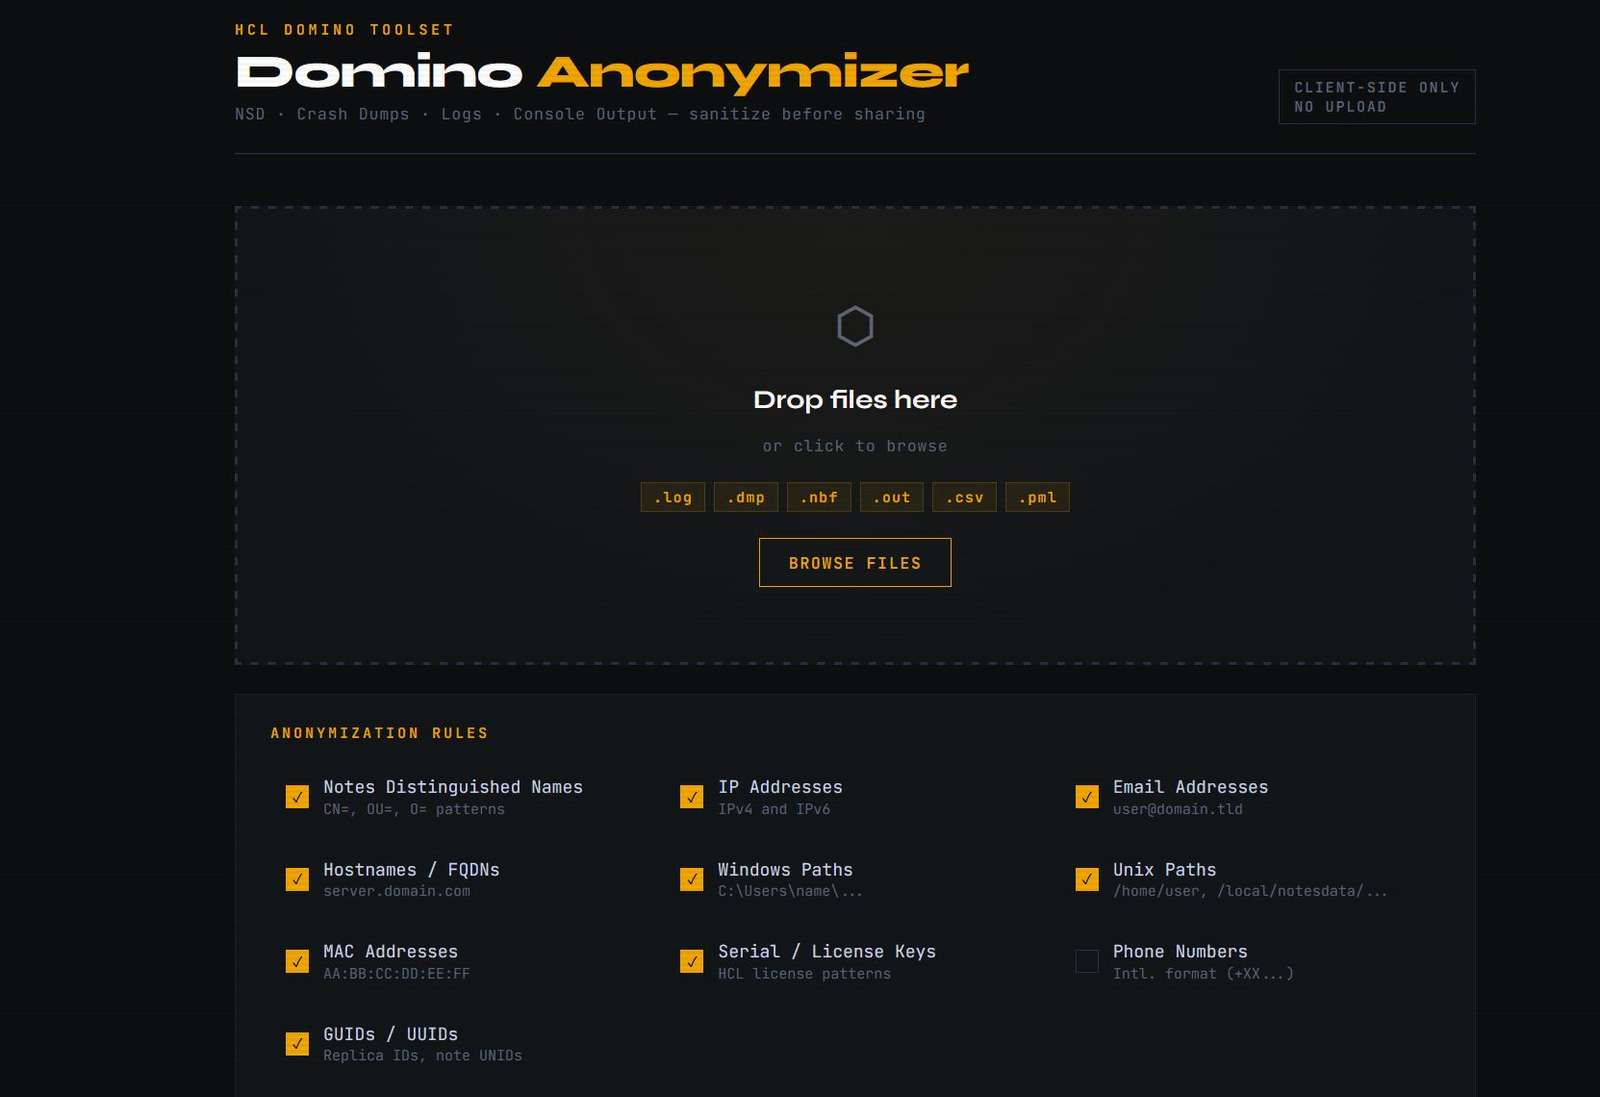Viewport: 1600px width, 1097px height.
Task: Click the .dmp file type tag
Action: (746, 497)
